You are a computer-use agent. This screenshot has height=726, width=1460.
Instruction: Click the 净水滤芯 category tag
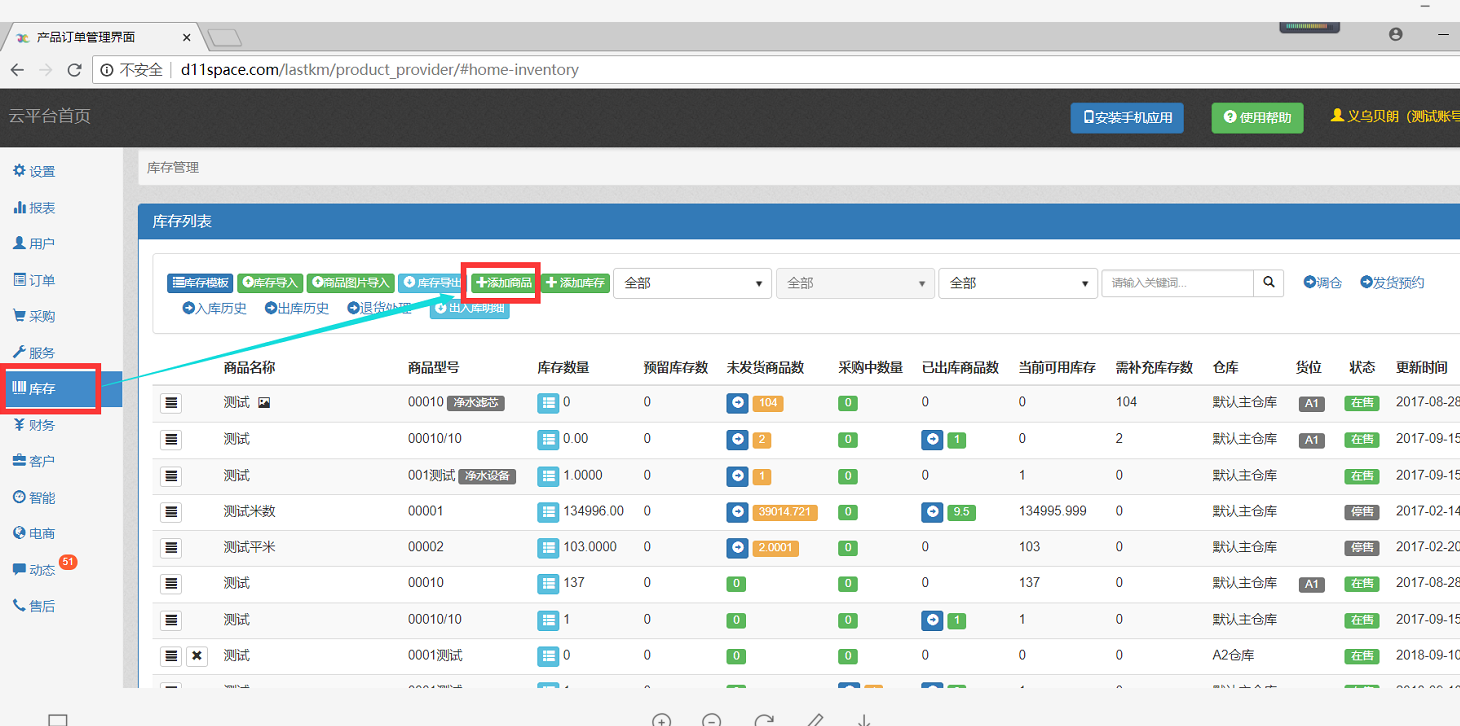point(476,403)
